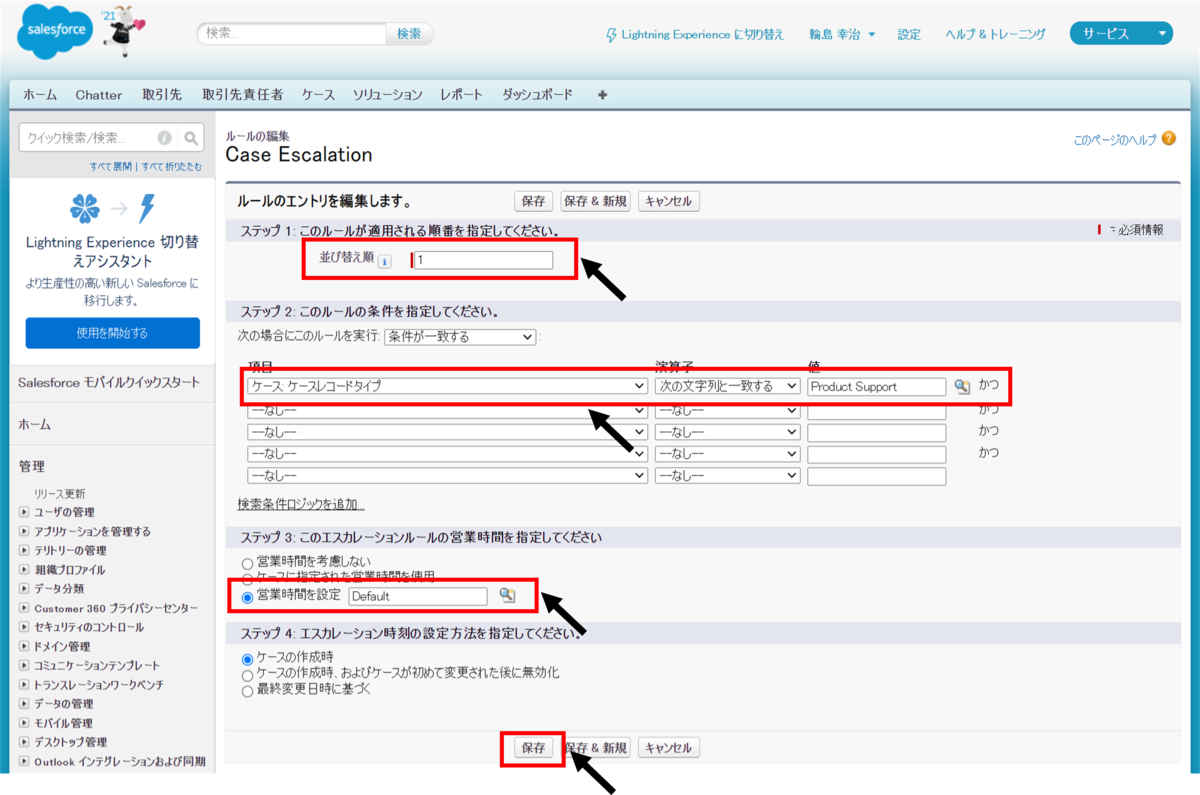The width and height of the screenshot is (1200, 795).
Task: Open the 条件が一致する dropdown
Action: [460, 337]
